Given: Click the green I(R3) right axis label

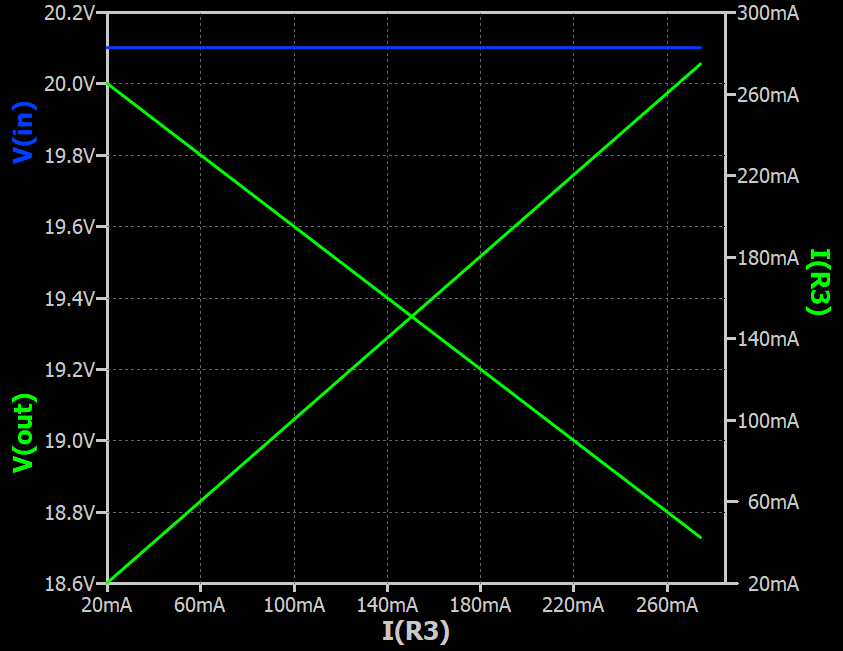Looking at the screenshot, I should (819, 281).
